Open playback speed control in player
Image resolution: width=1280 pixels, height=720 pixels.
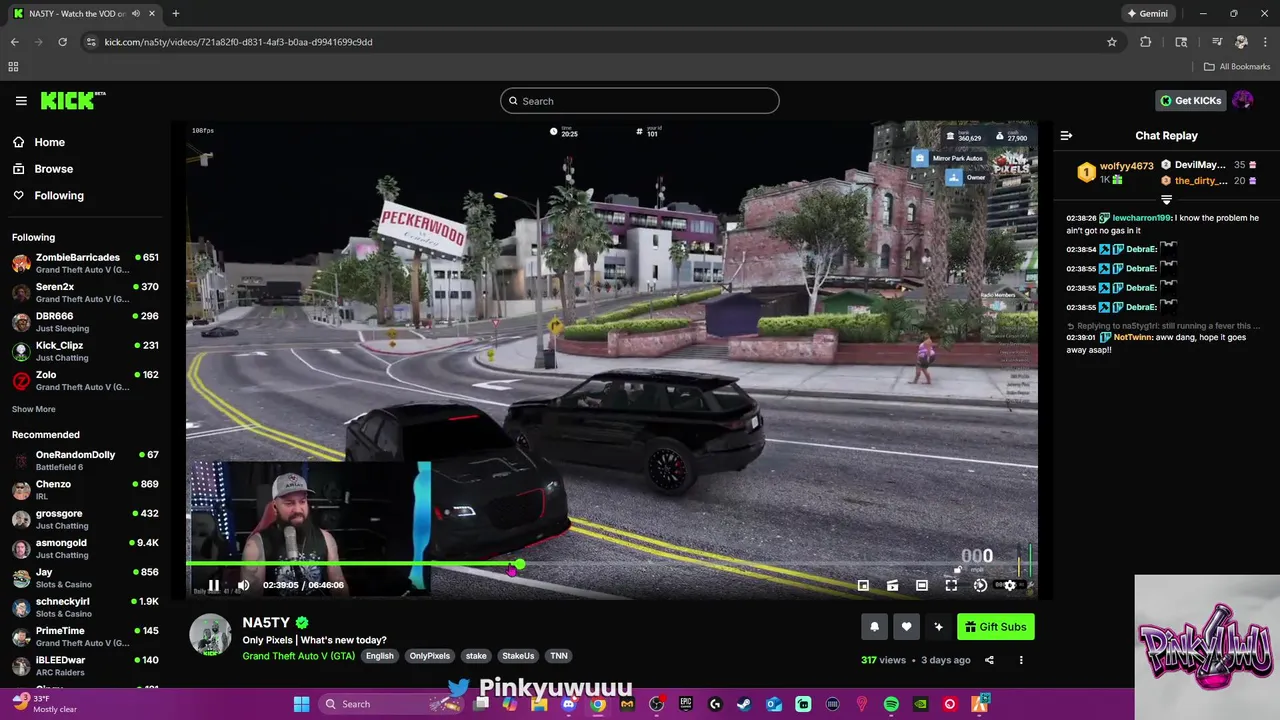980,585
